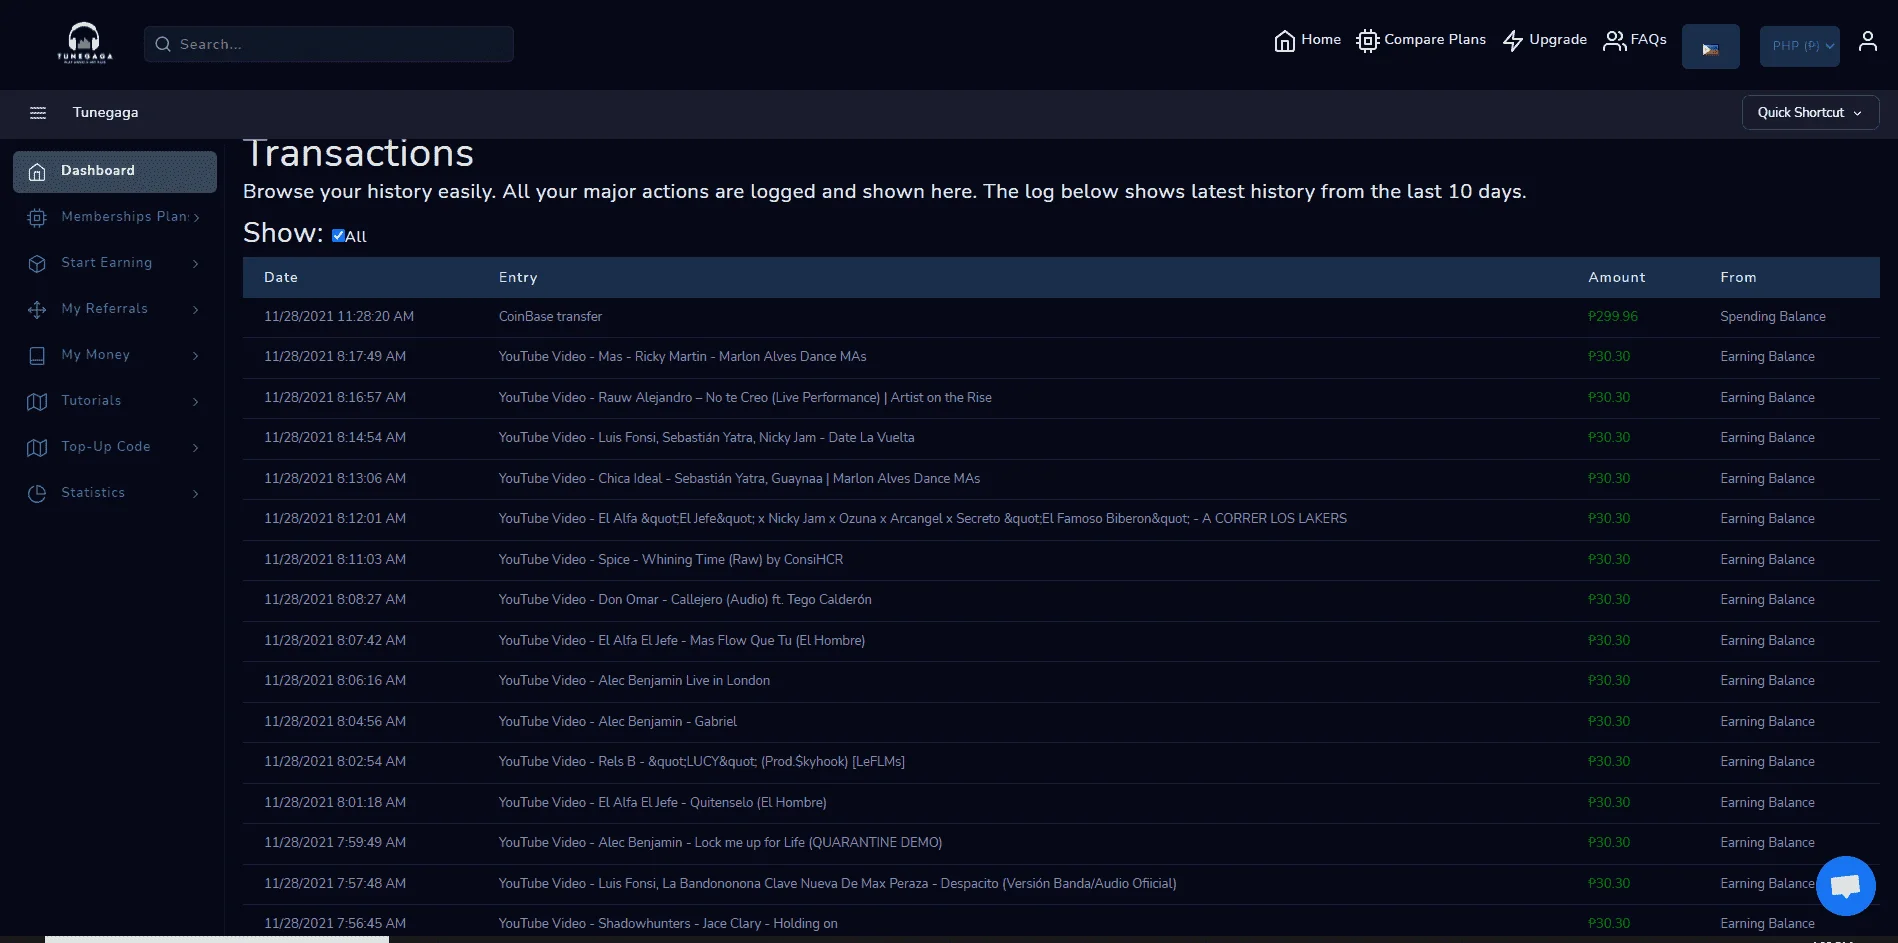Image resolution: width=1898 pixels, height=943 pixels.
Task: Click the language flag button
Action: [x=1711, y=47]
